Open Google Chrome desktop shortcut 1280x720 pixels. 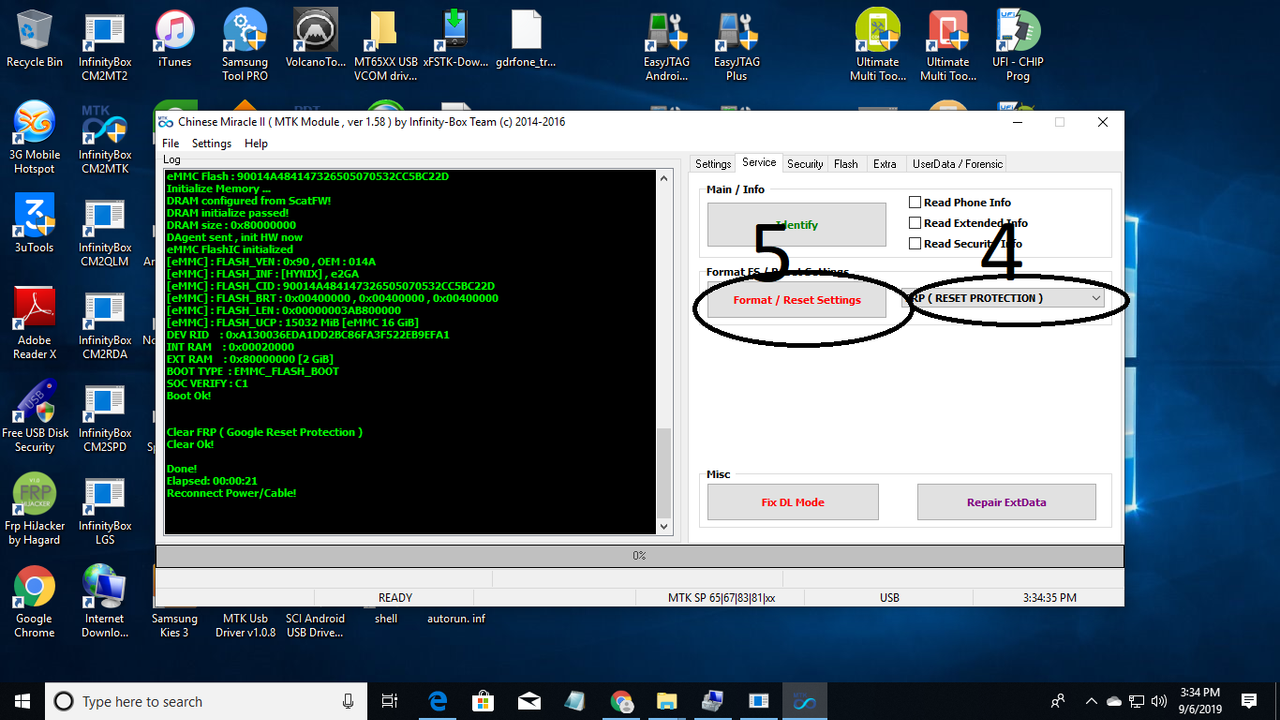coord(34,601)
